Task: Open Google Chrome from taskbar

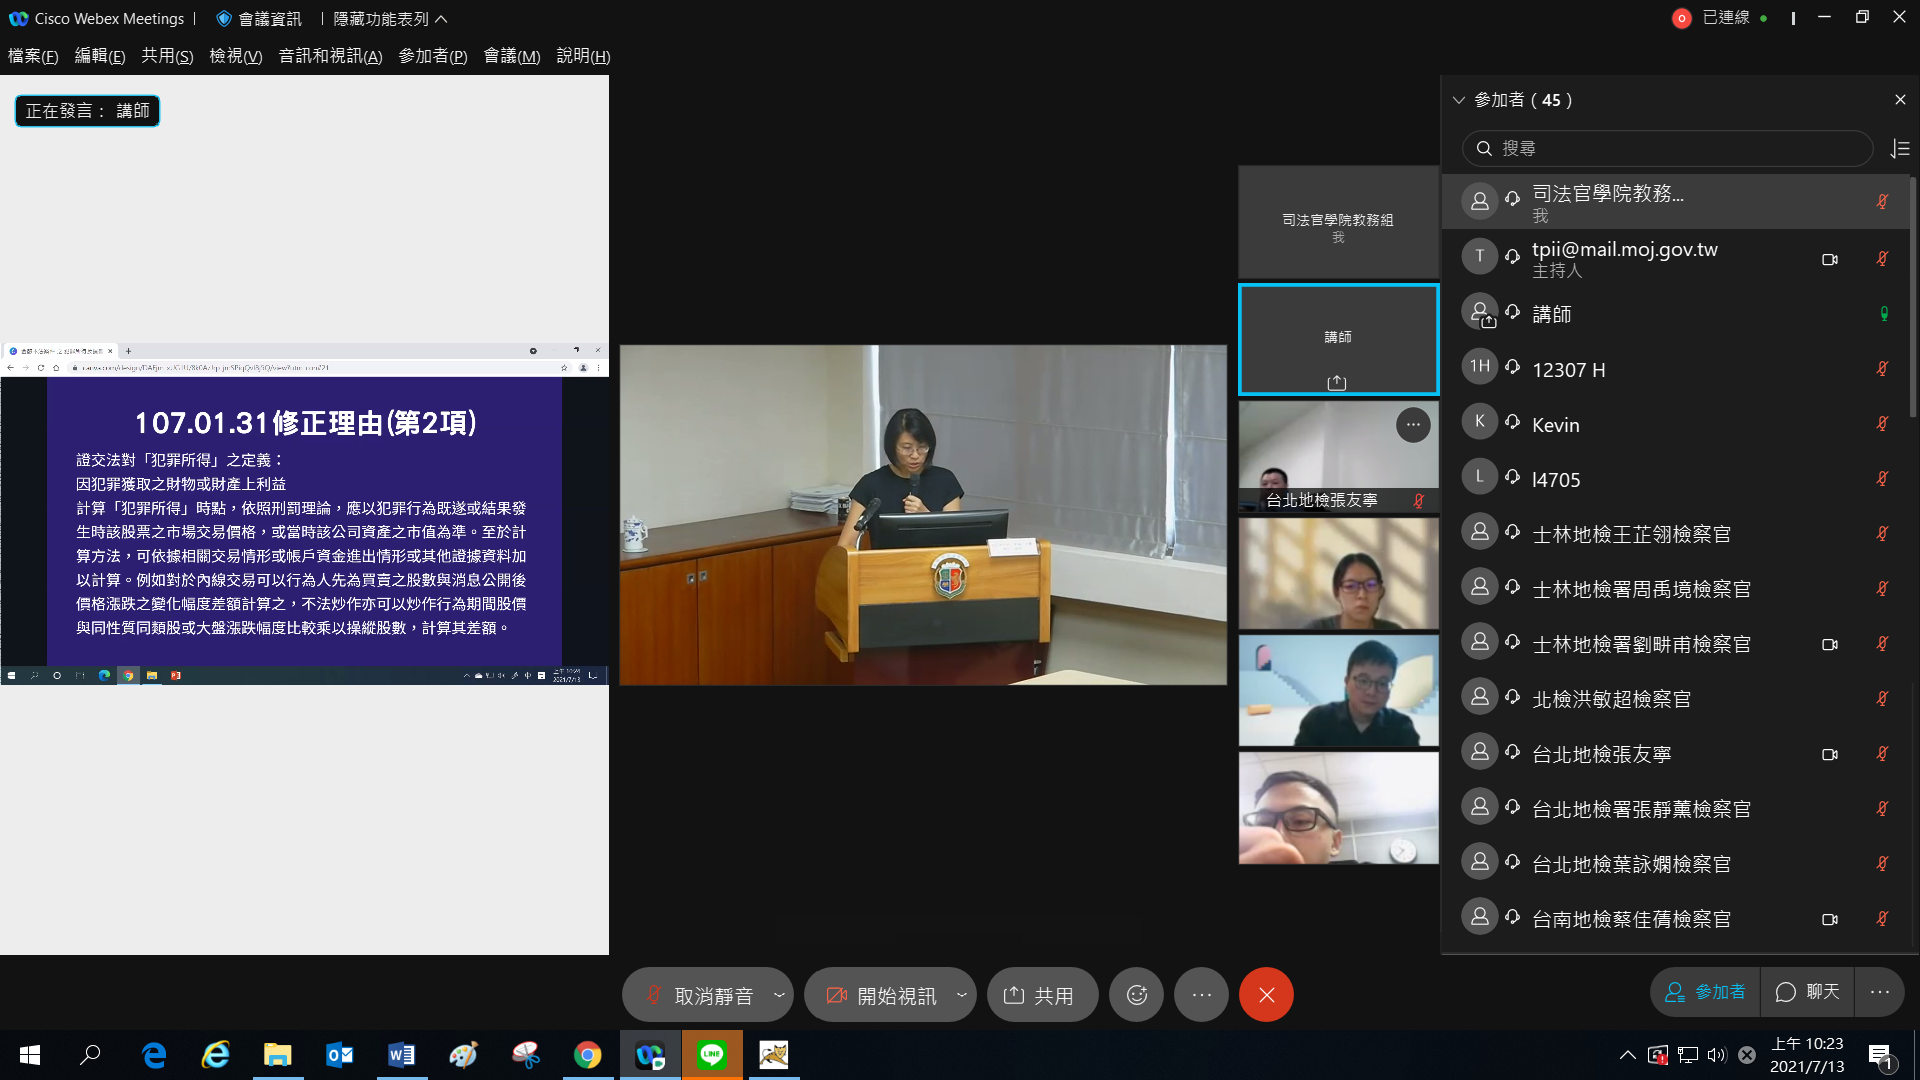Action: pyautogui.click(x=587, y=1055)
